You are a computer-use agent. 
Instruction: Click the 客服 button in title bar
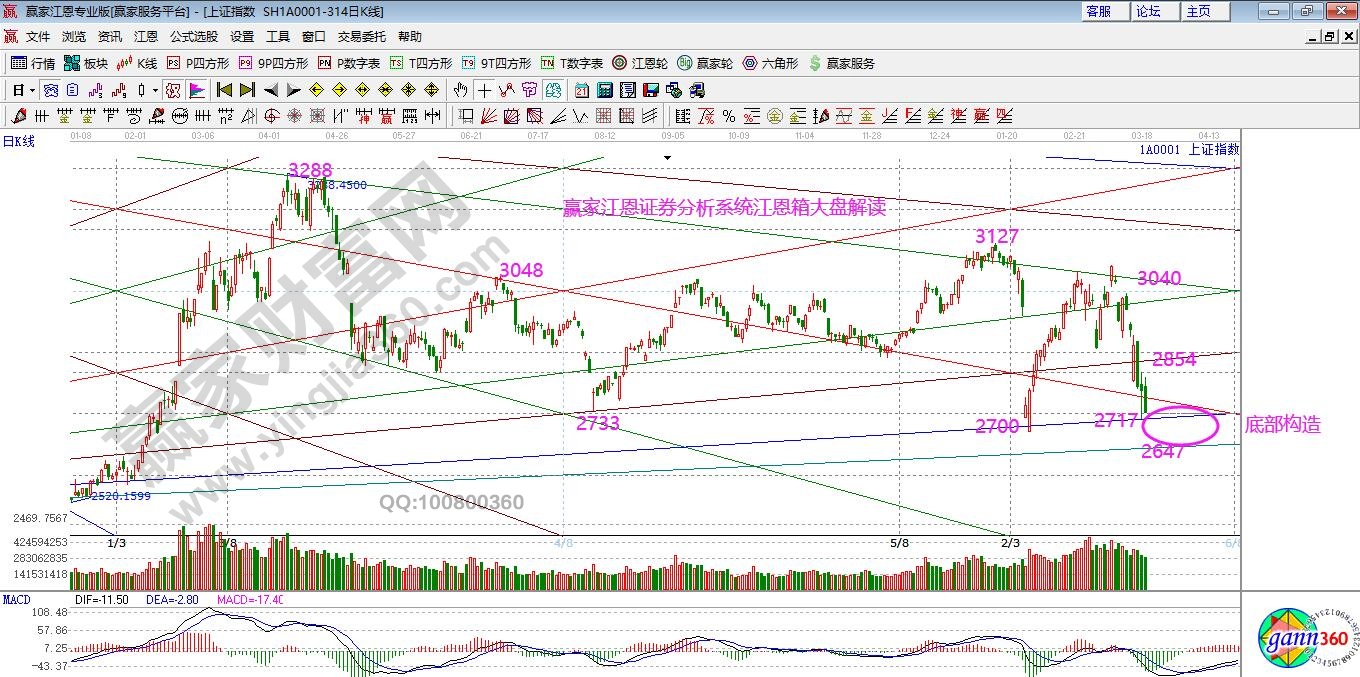point(1098,11)
